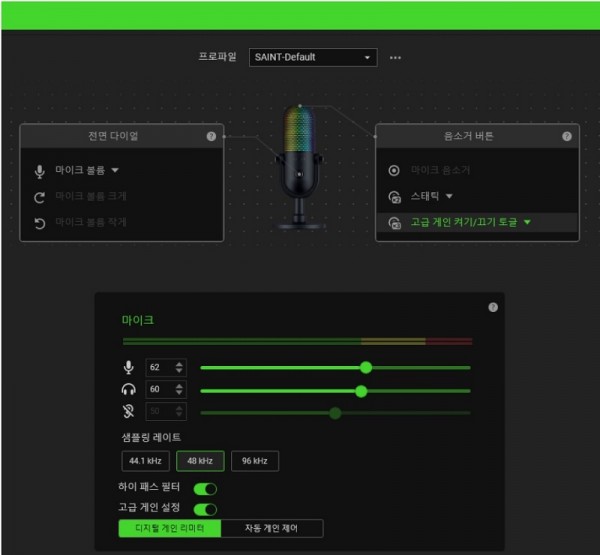Open the three-dot profile options menu

click(395, 58)
